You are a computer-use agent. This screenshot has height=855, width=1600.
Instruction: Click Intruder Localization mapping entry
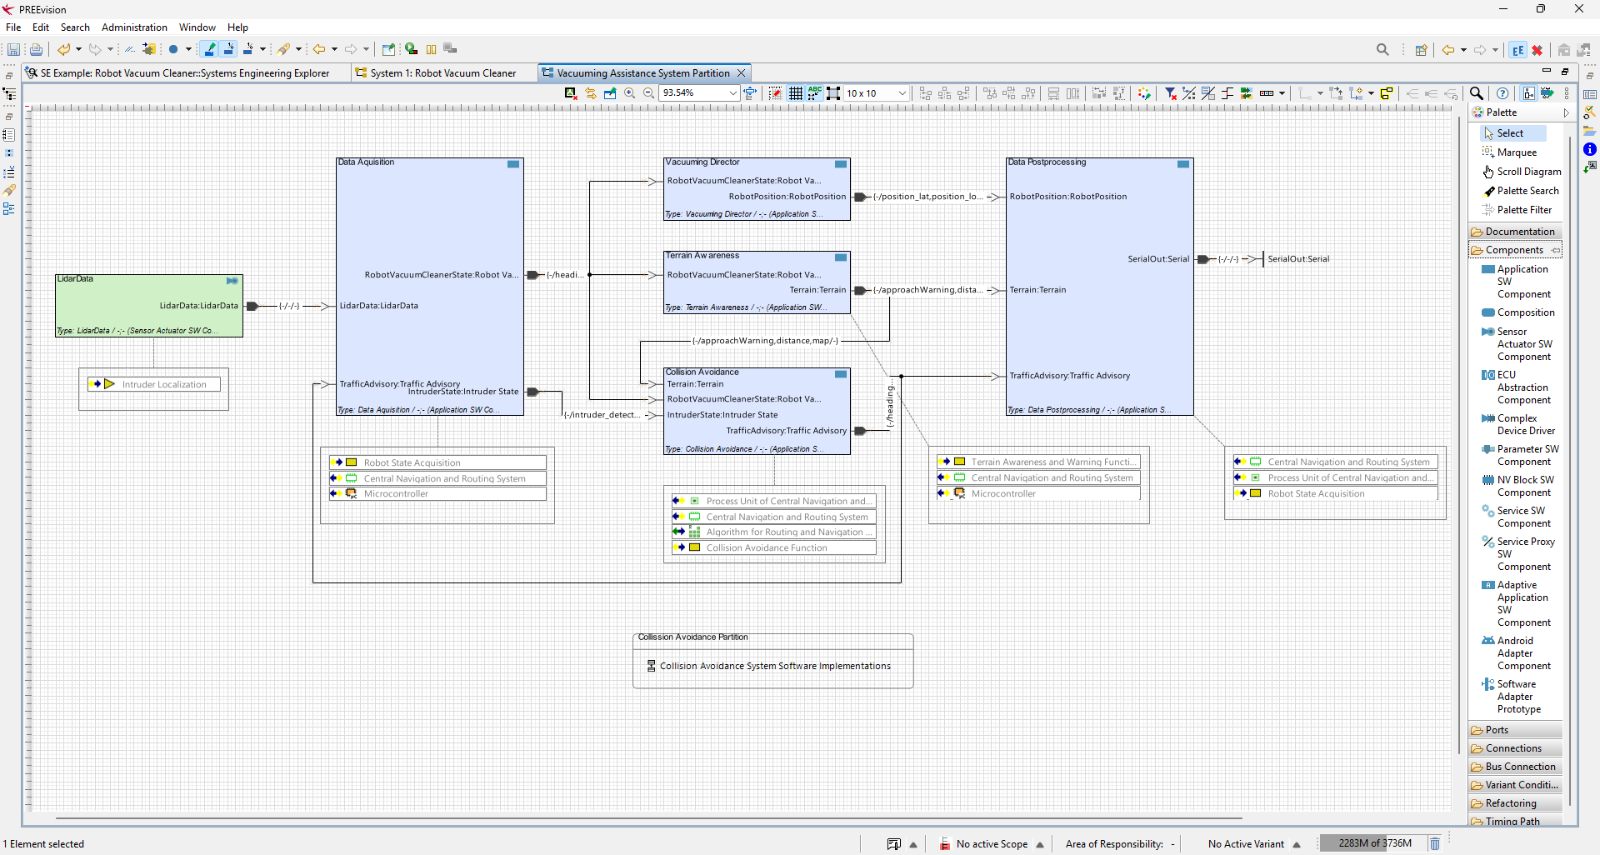click(x=154, y=384)
